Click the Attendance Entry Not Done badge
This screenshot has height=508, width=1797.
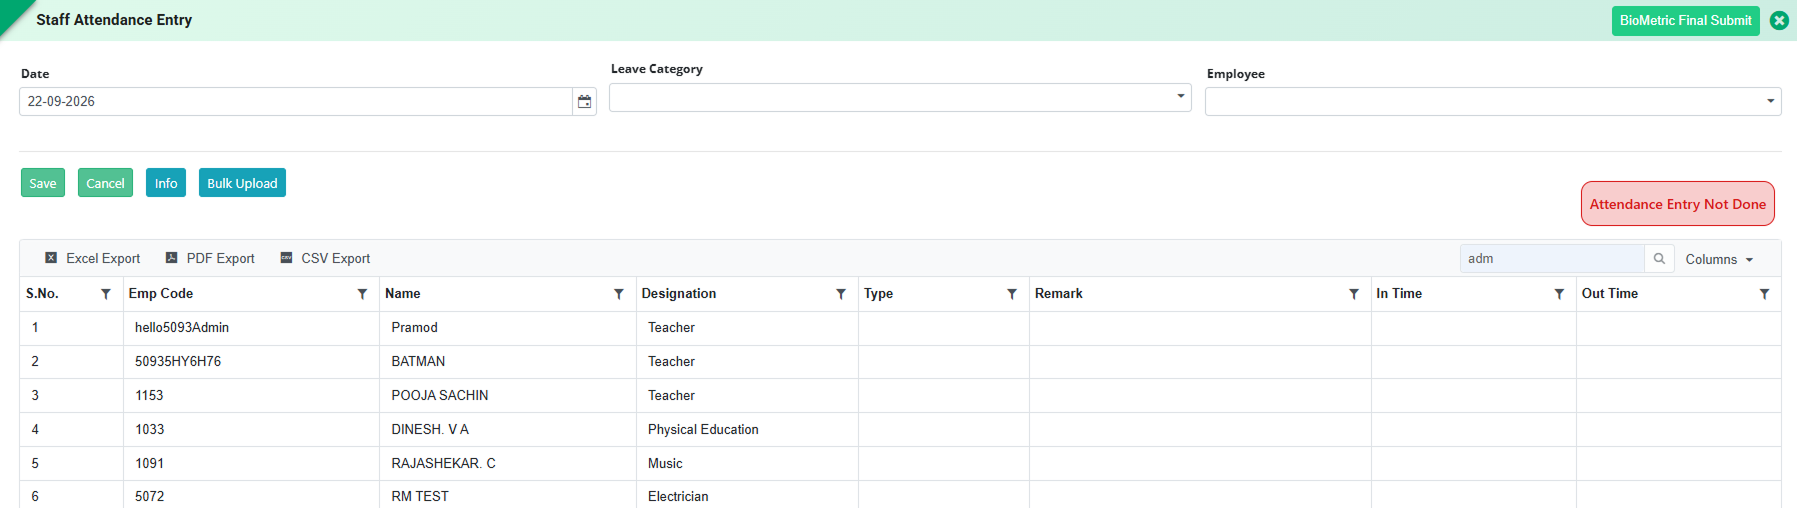1677,204
